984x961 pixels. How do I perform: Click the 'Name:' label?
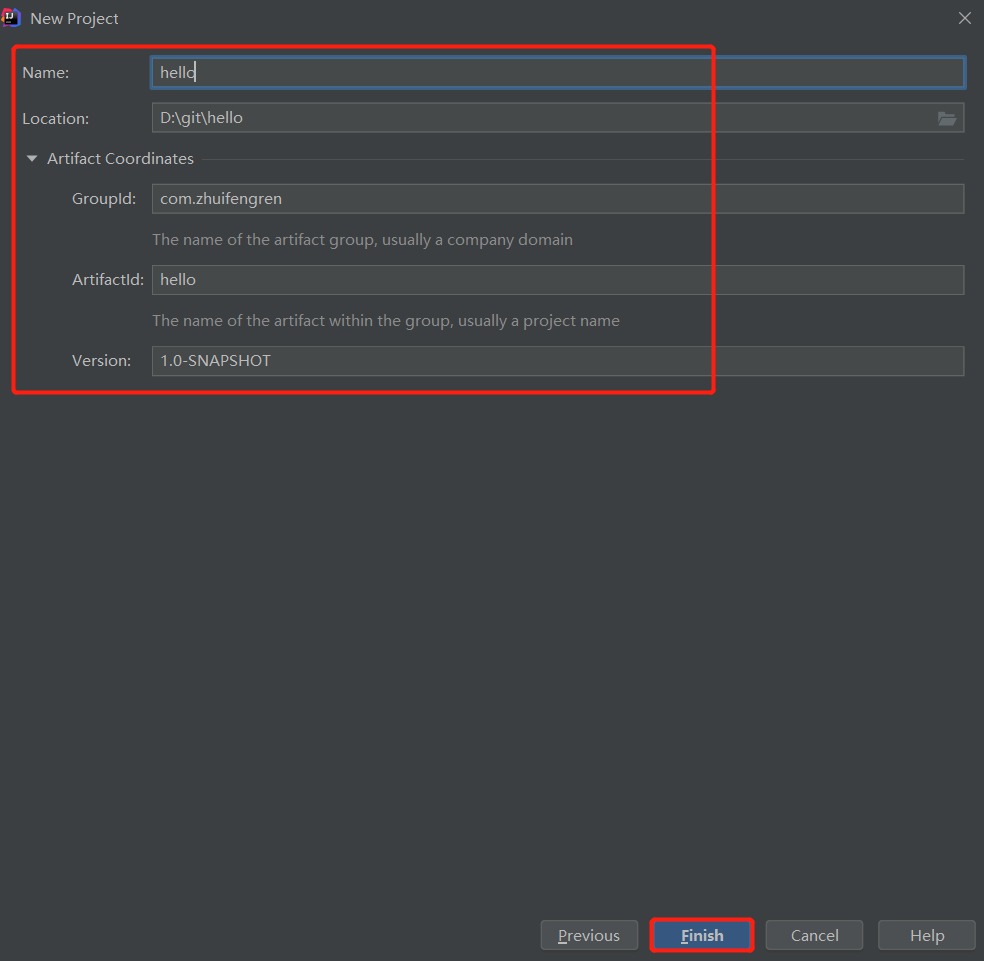click(46, 73)
